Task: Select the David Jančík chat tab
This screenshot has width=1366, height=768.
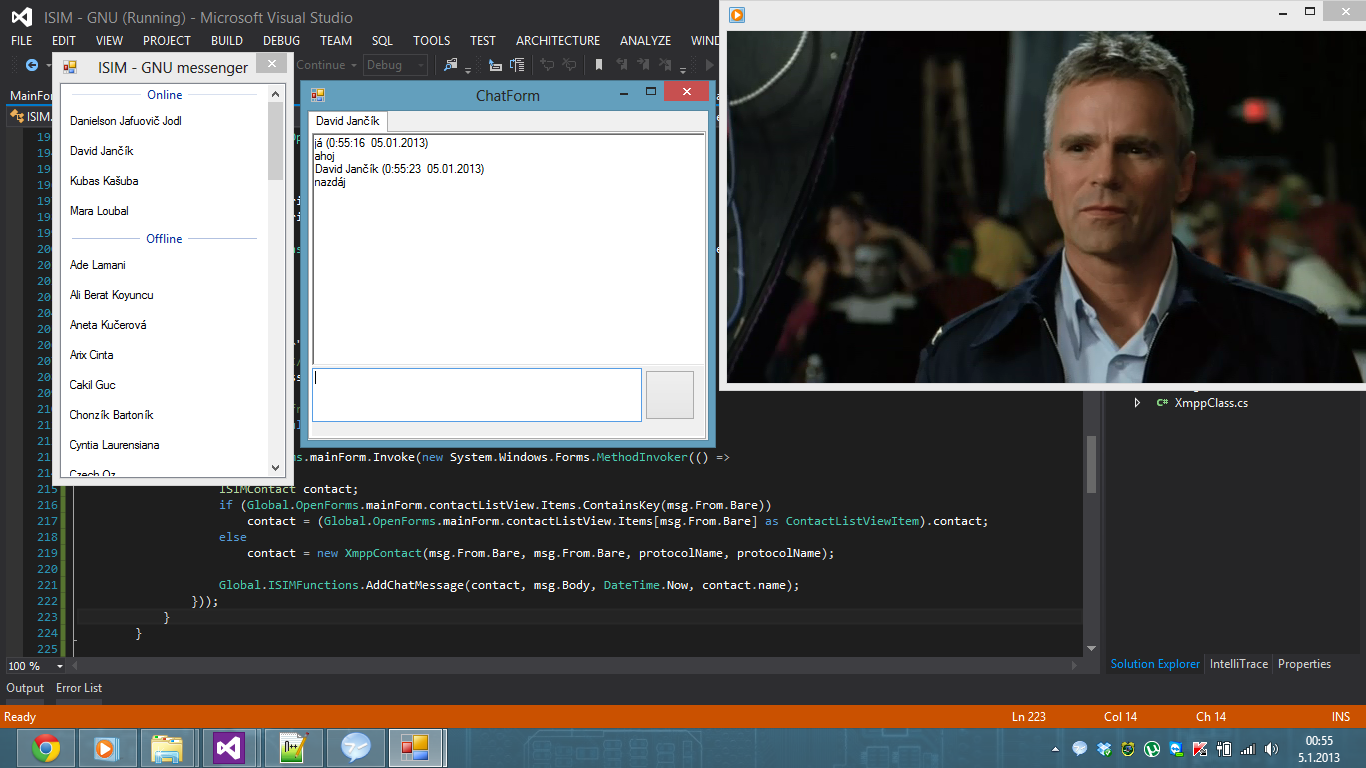Action: [348, 121]
